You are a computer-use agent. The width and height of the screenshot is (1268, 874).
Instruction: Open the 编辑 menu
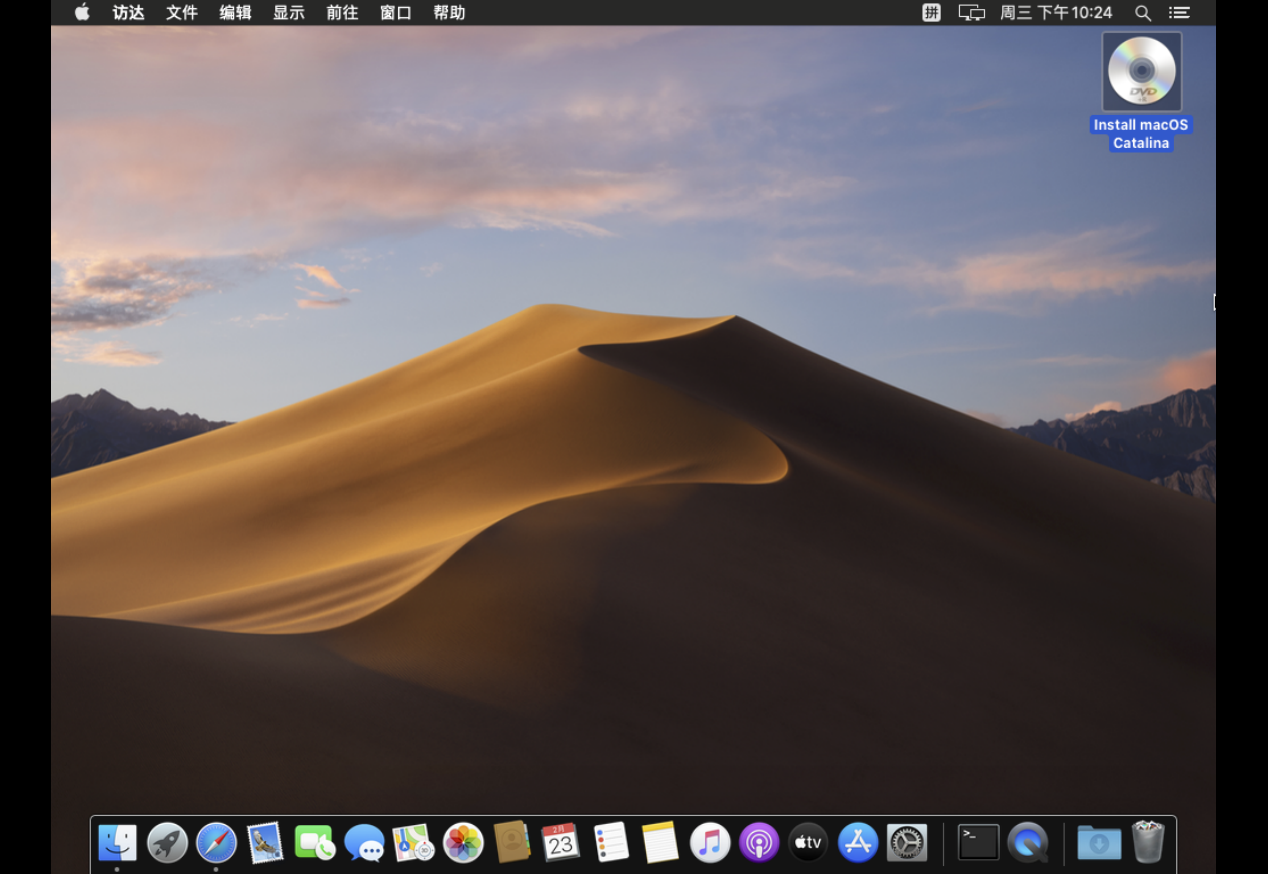click(236, 13)
